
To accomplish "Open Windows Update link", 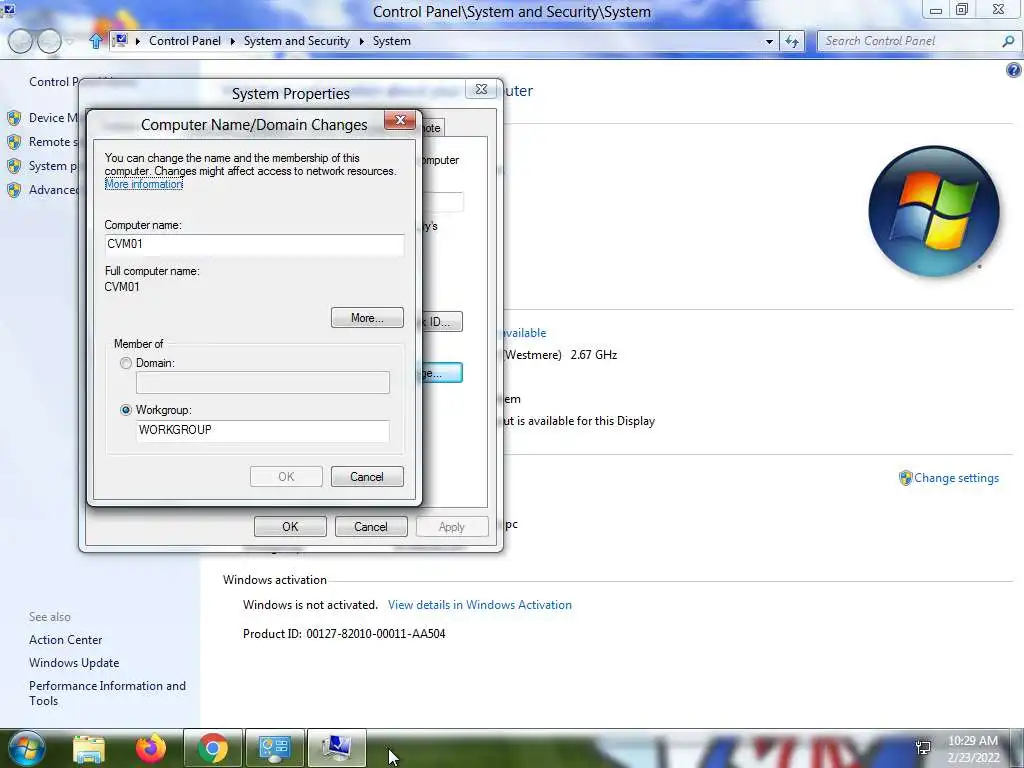I will tap(74, 663).
